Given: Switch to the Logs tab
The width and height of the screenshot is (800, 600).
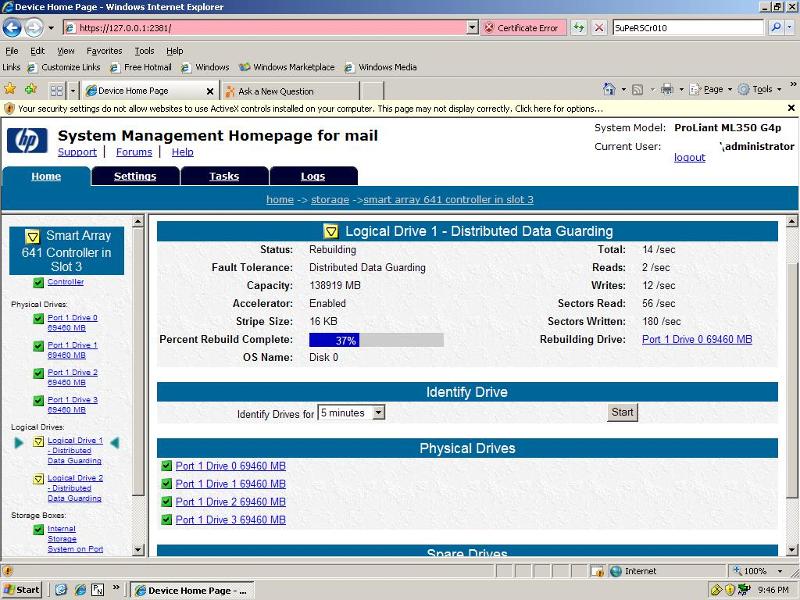Looking at the screenshot, I should pyautogui.click(x=313, y=176).
